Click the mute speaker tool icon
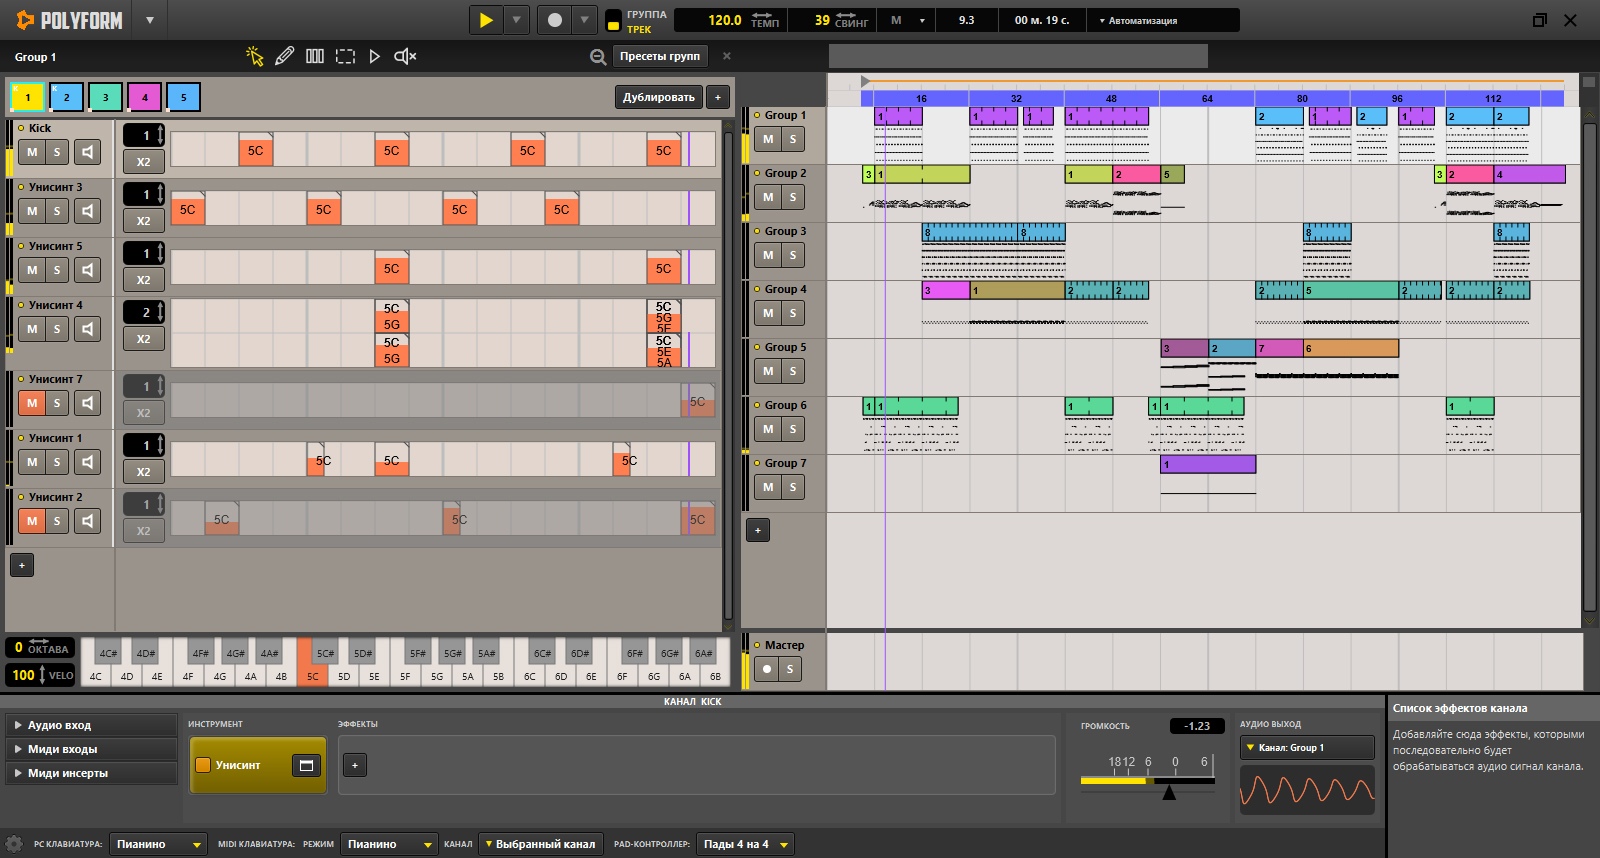 click(x=405, y=56)
